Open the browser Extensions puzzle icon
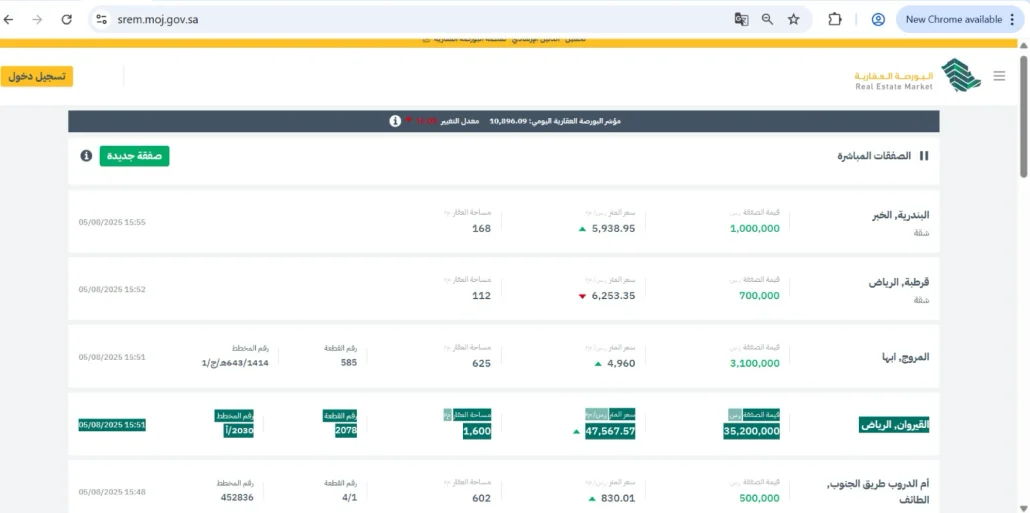The image size is (1030, 513). click(835, 19)
